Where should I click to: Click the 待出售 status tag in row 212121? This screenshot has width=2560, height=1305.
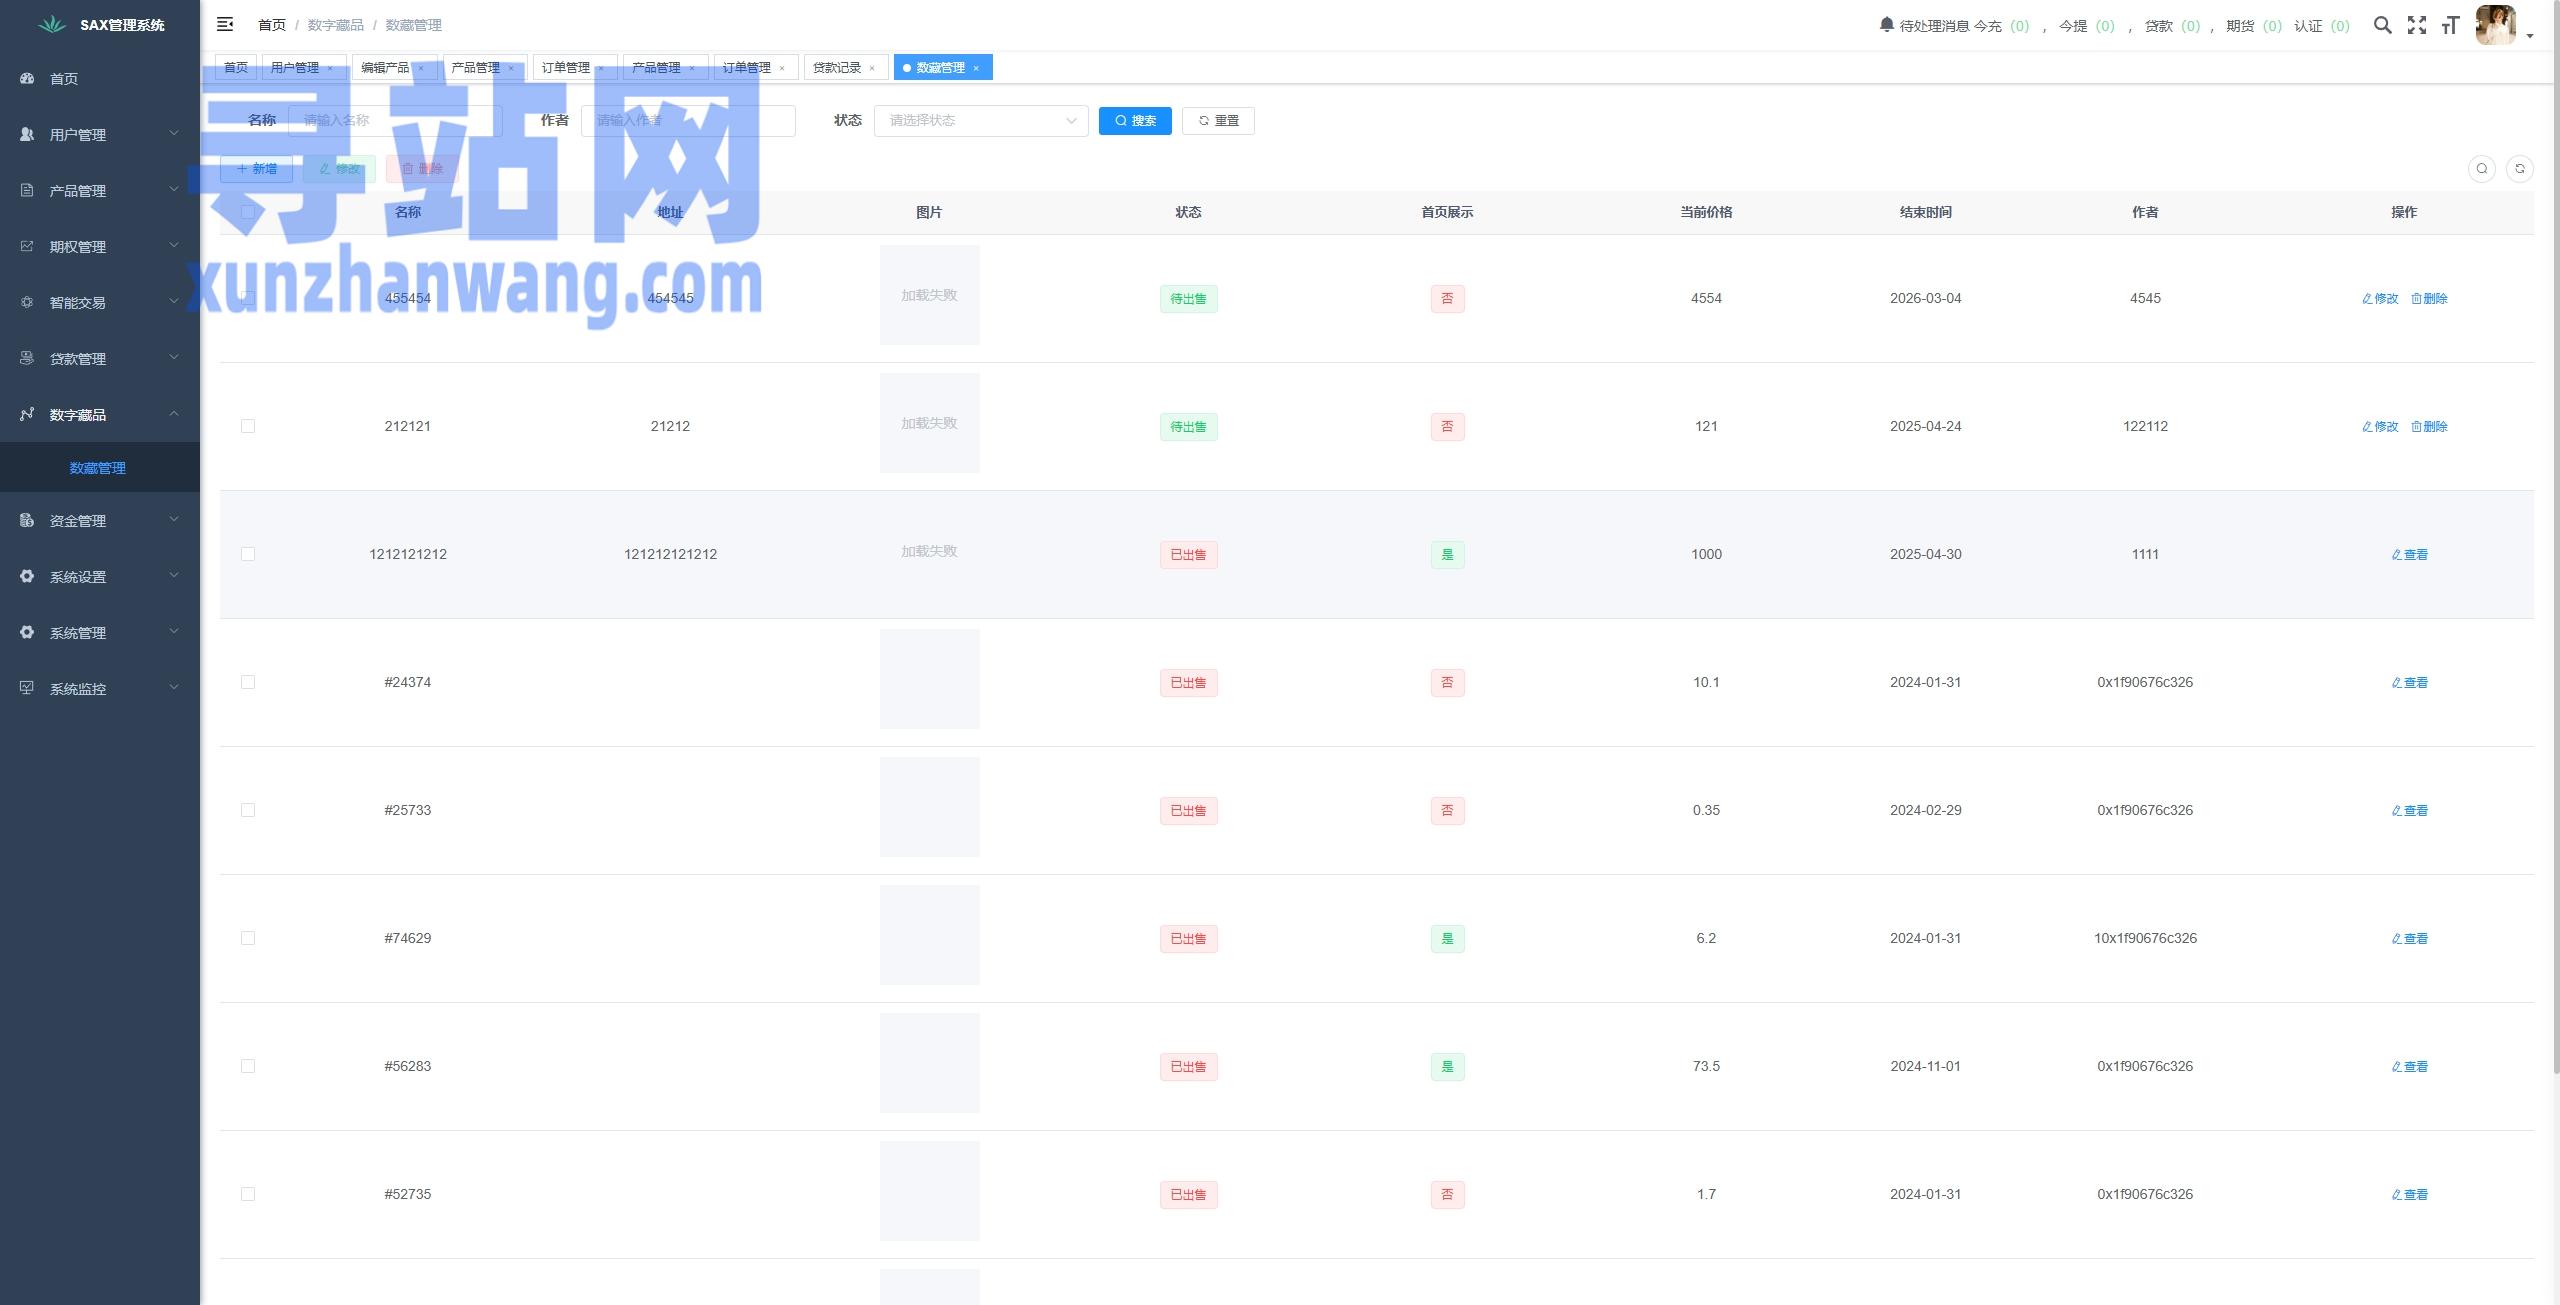(x=1188, y=426)
